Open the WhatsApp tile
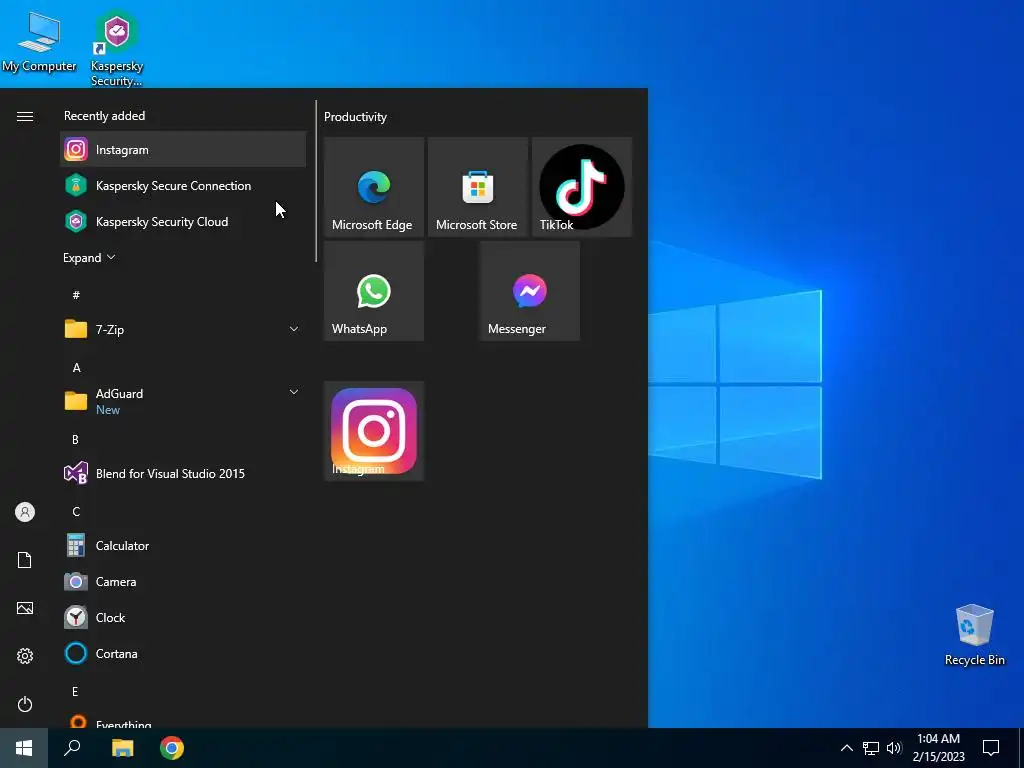This screenshot has width=1024, height=768. (x=374, y=291)
